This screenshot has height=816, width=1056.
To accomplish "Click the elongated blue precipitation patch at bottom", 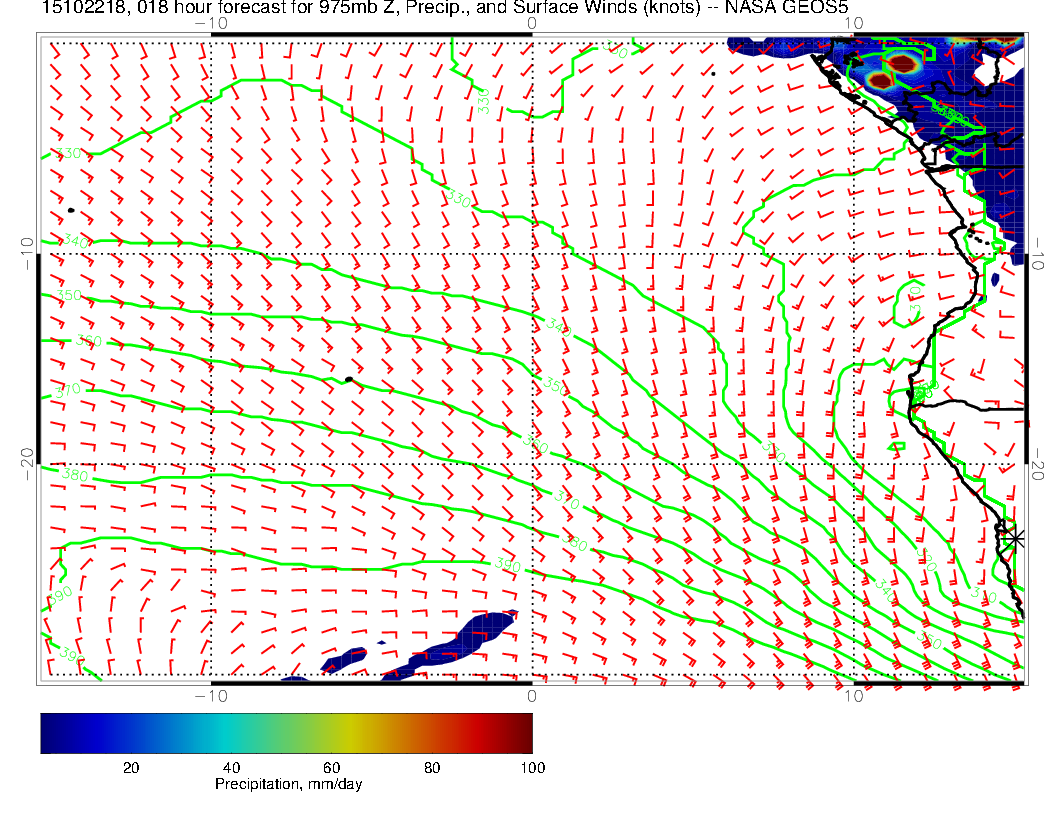I will tap(458, 641).
